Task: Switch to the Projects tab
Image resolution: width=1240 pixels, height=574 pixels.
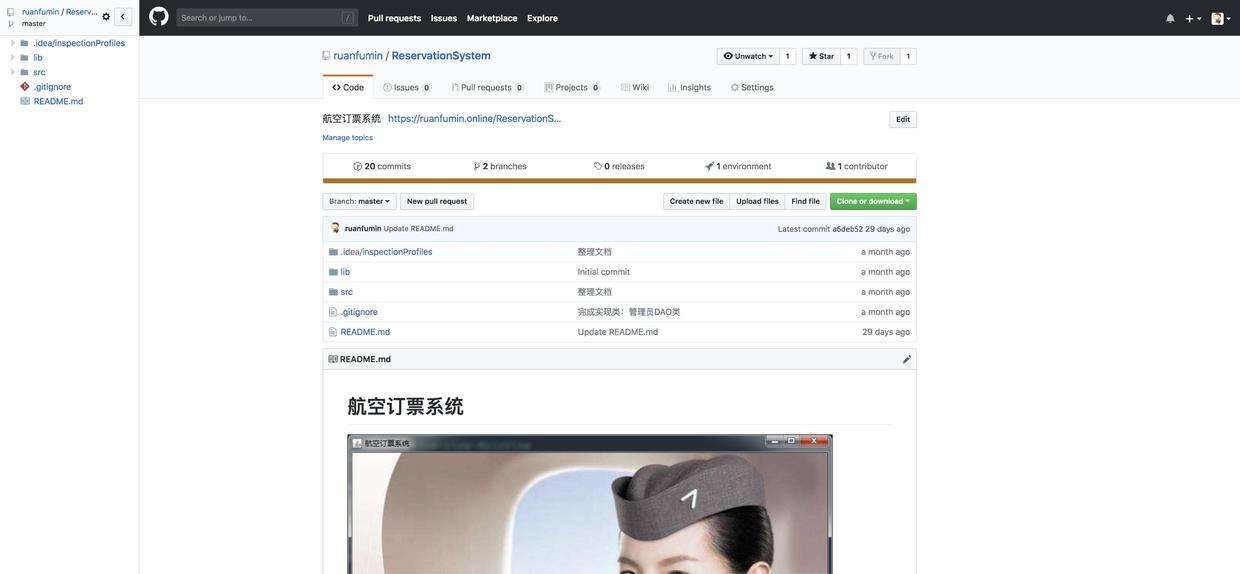Action: coord(571,87)
